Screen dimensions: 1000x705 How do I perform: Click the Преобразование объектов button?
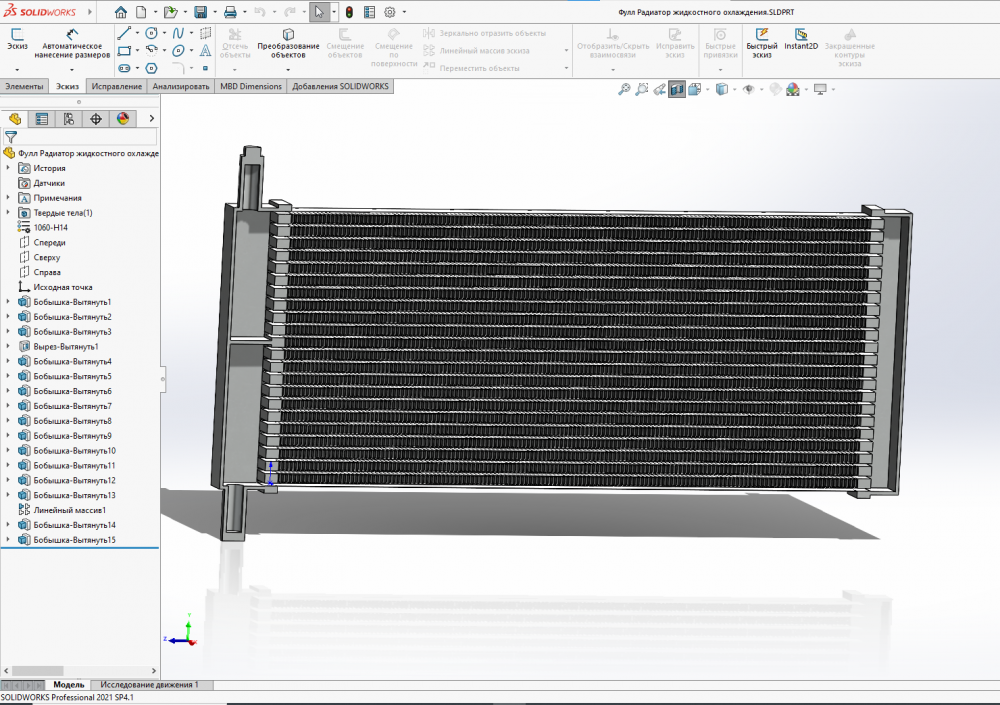[x=288, y=40]
